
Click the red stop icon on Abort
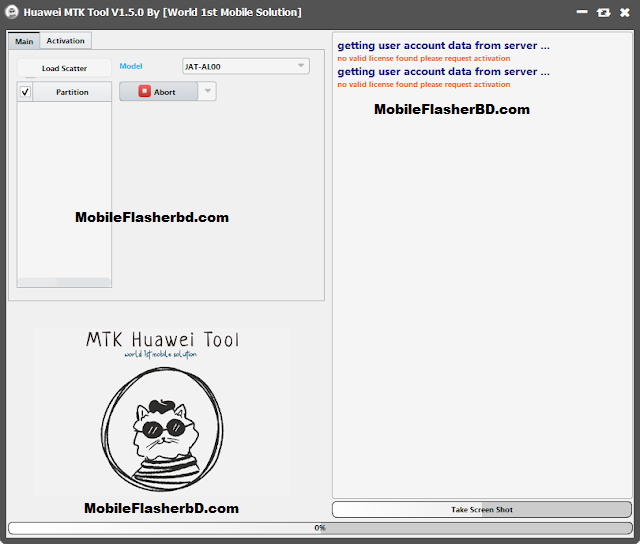144,91
